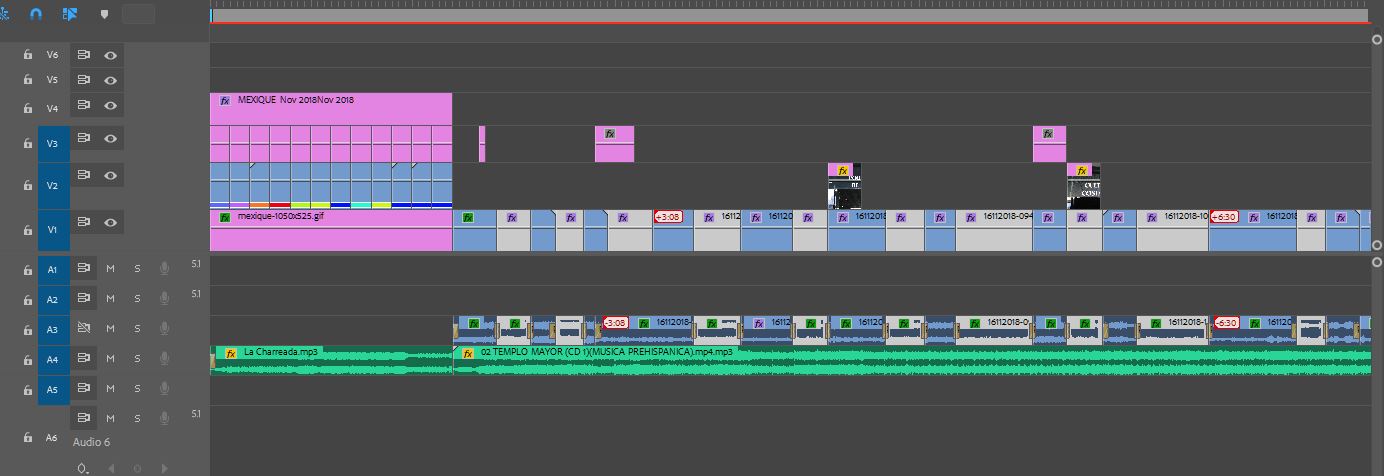The image size is (1384, 476).
Task: Click the work area bar above timeline
Action: pyautogui.click(x=790, y=15)
